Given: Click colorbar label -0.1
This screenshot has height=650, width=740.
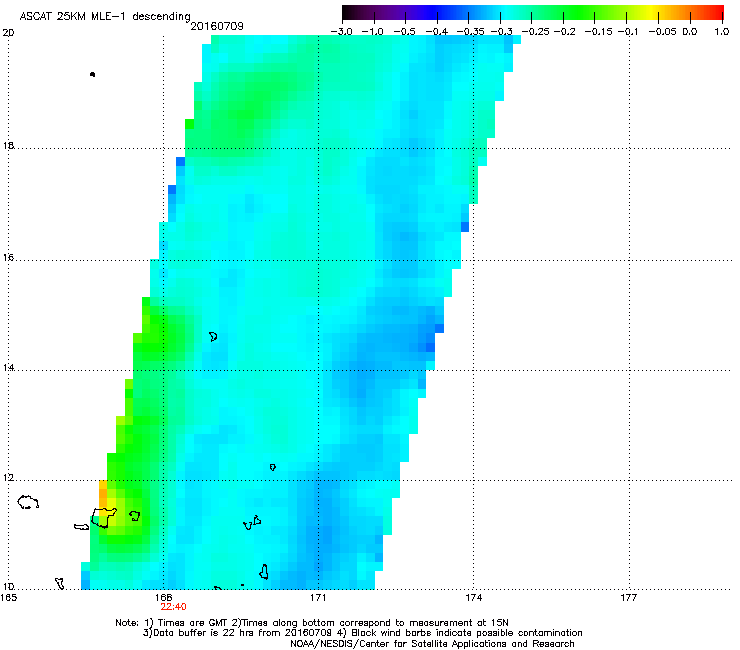Looking at the screenshot, I should [629, 32].
